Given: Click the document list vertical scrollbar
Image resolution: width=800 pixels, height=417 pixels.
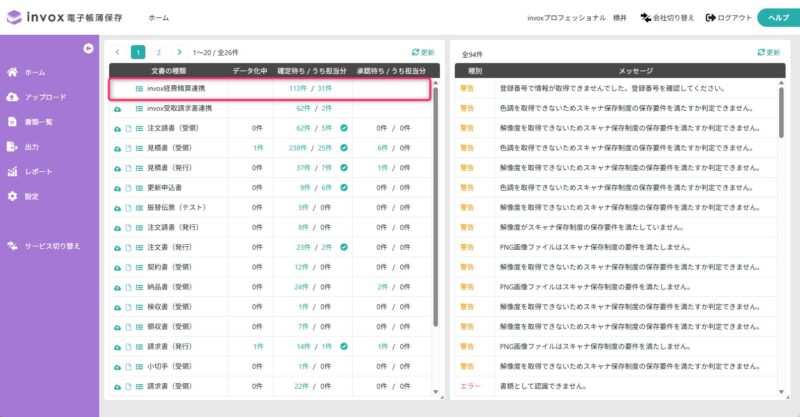Looking at the screenshot, I should click(x=435, y=206).
